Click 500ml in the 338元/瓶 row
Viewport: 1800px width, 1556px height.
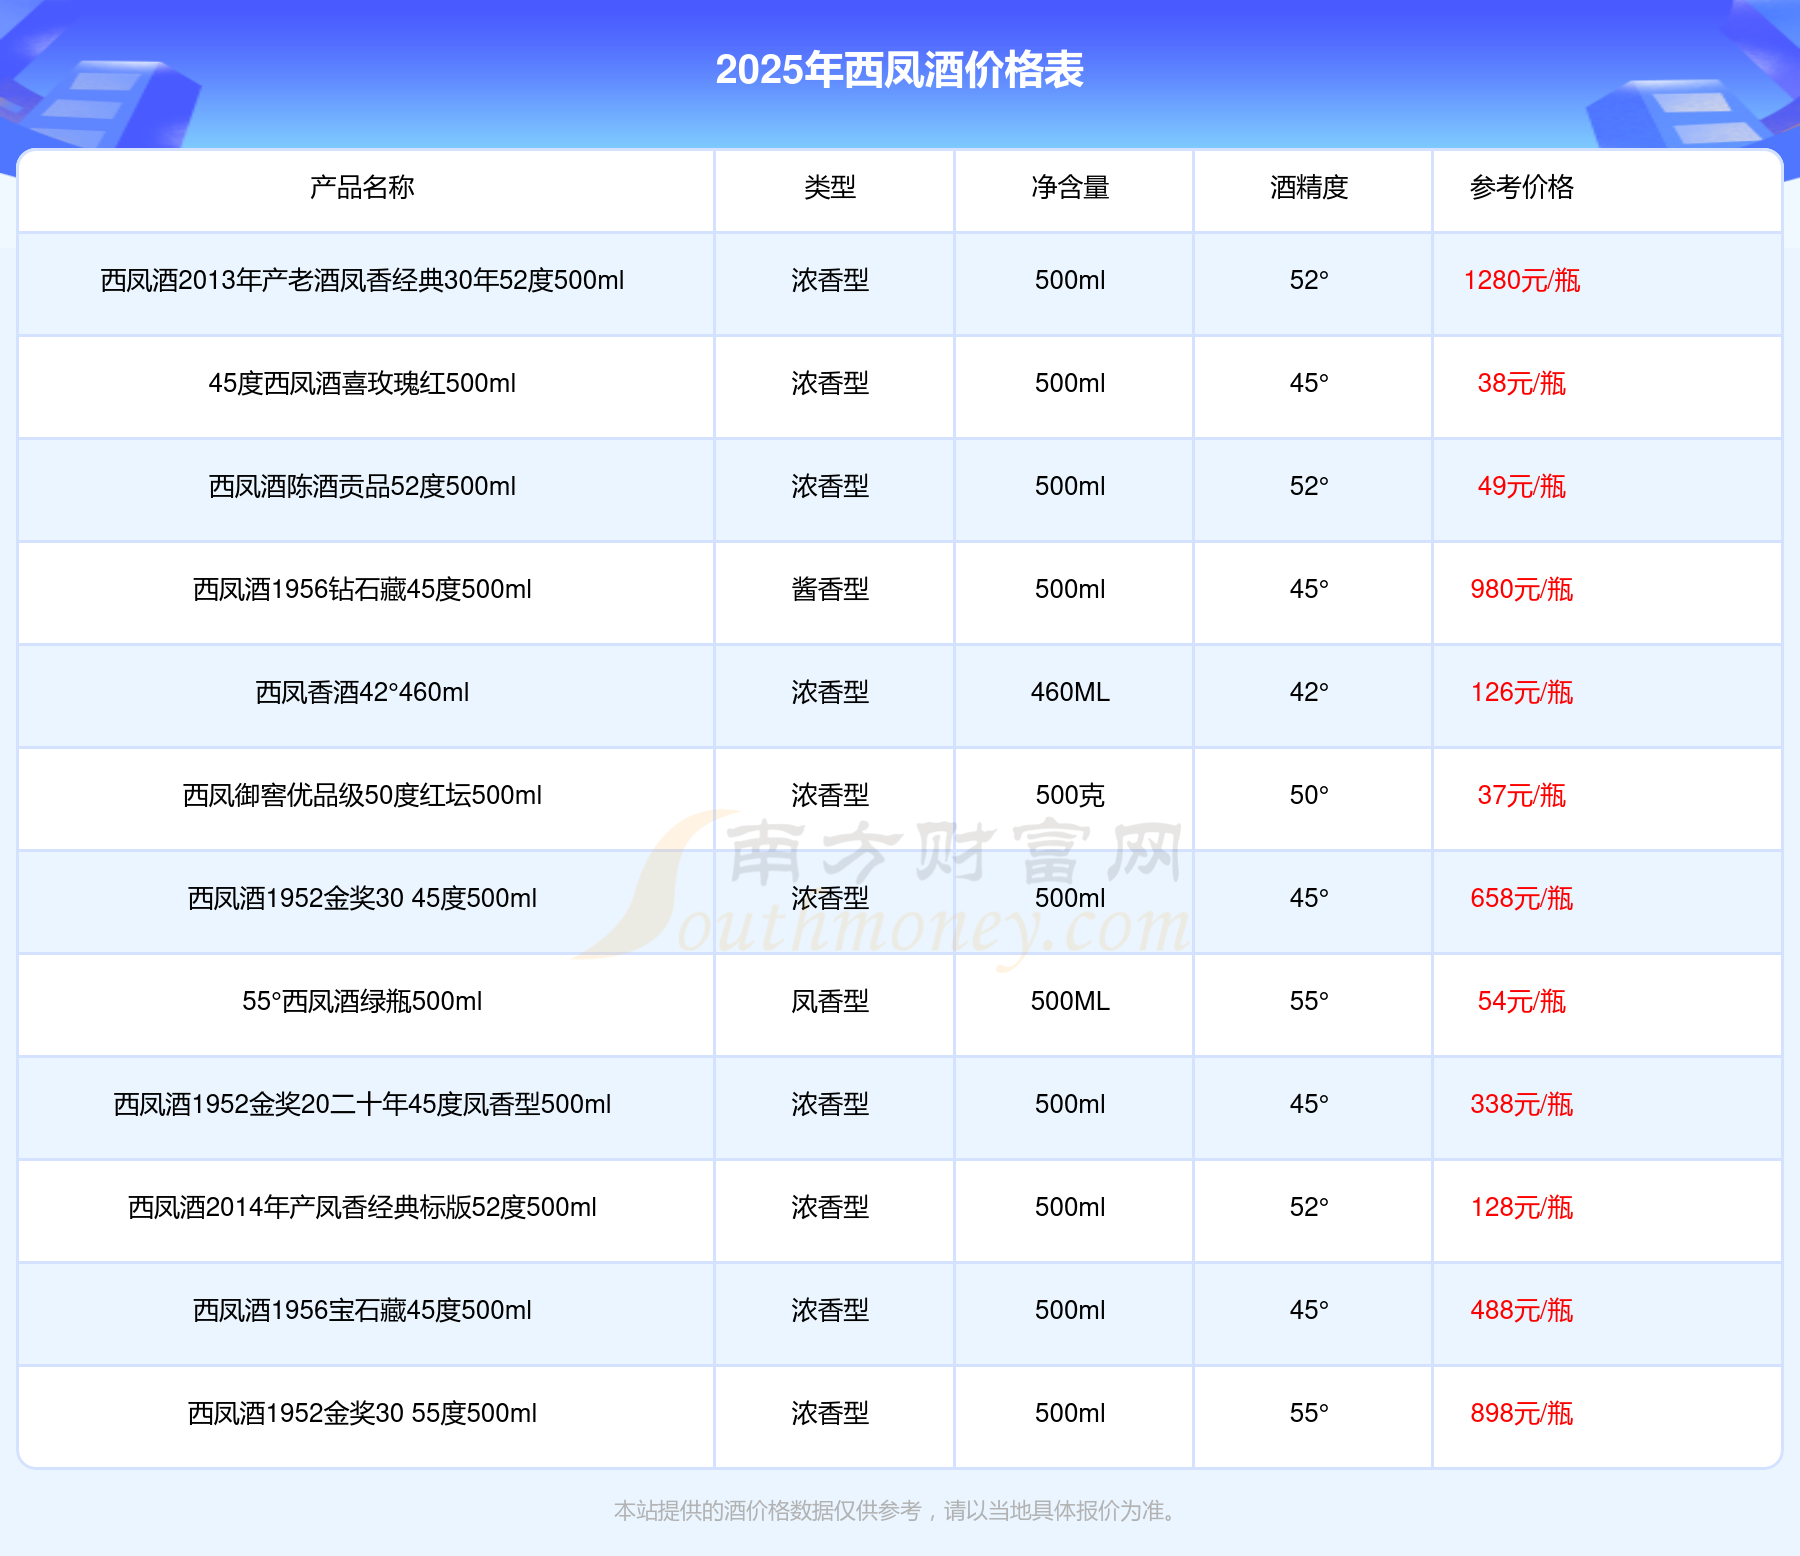pyautogui.click(x=1070, y=1104)
